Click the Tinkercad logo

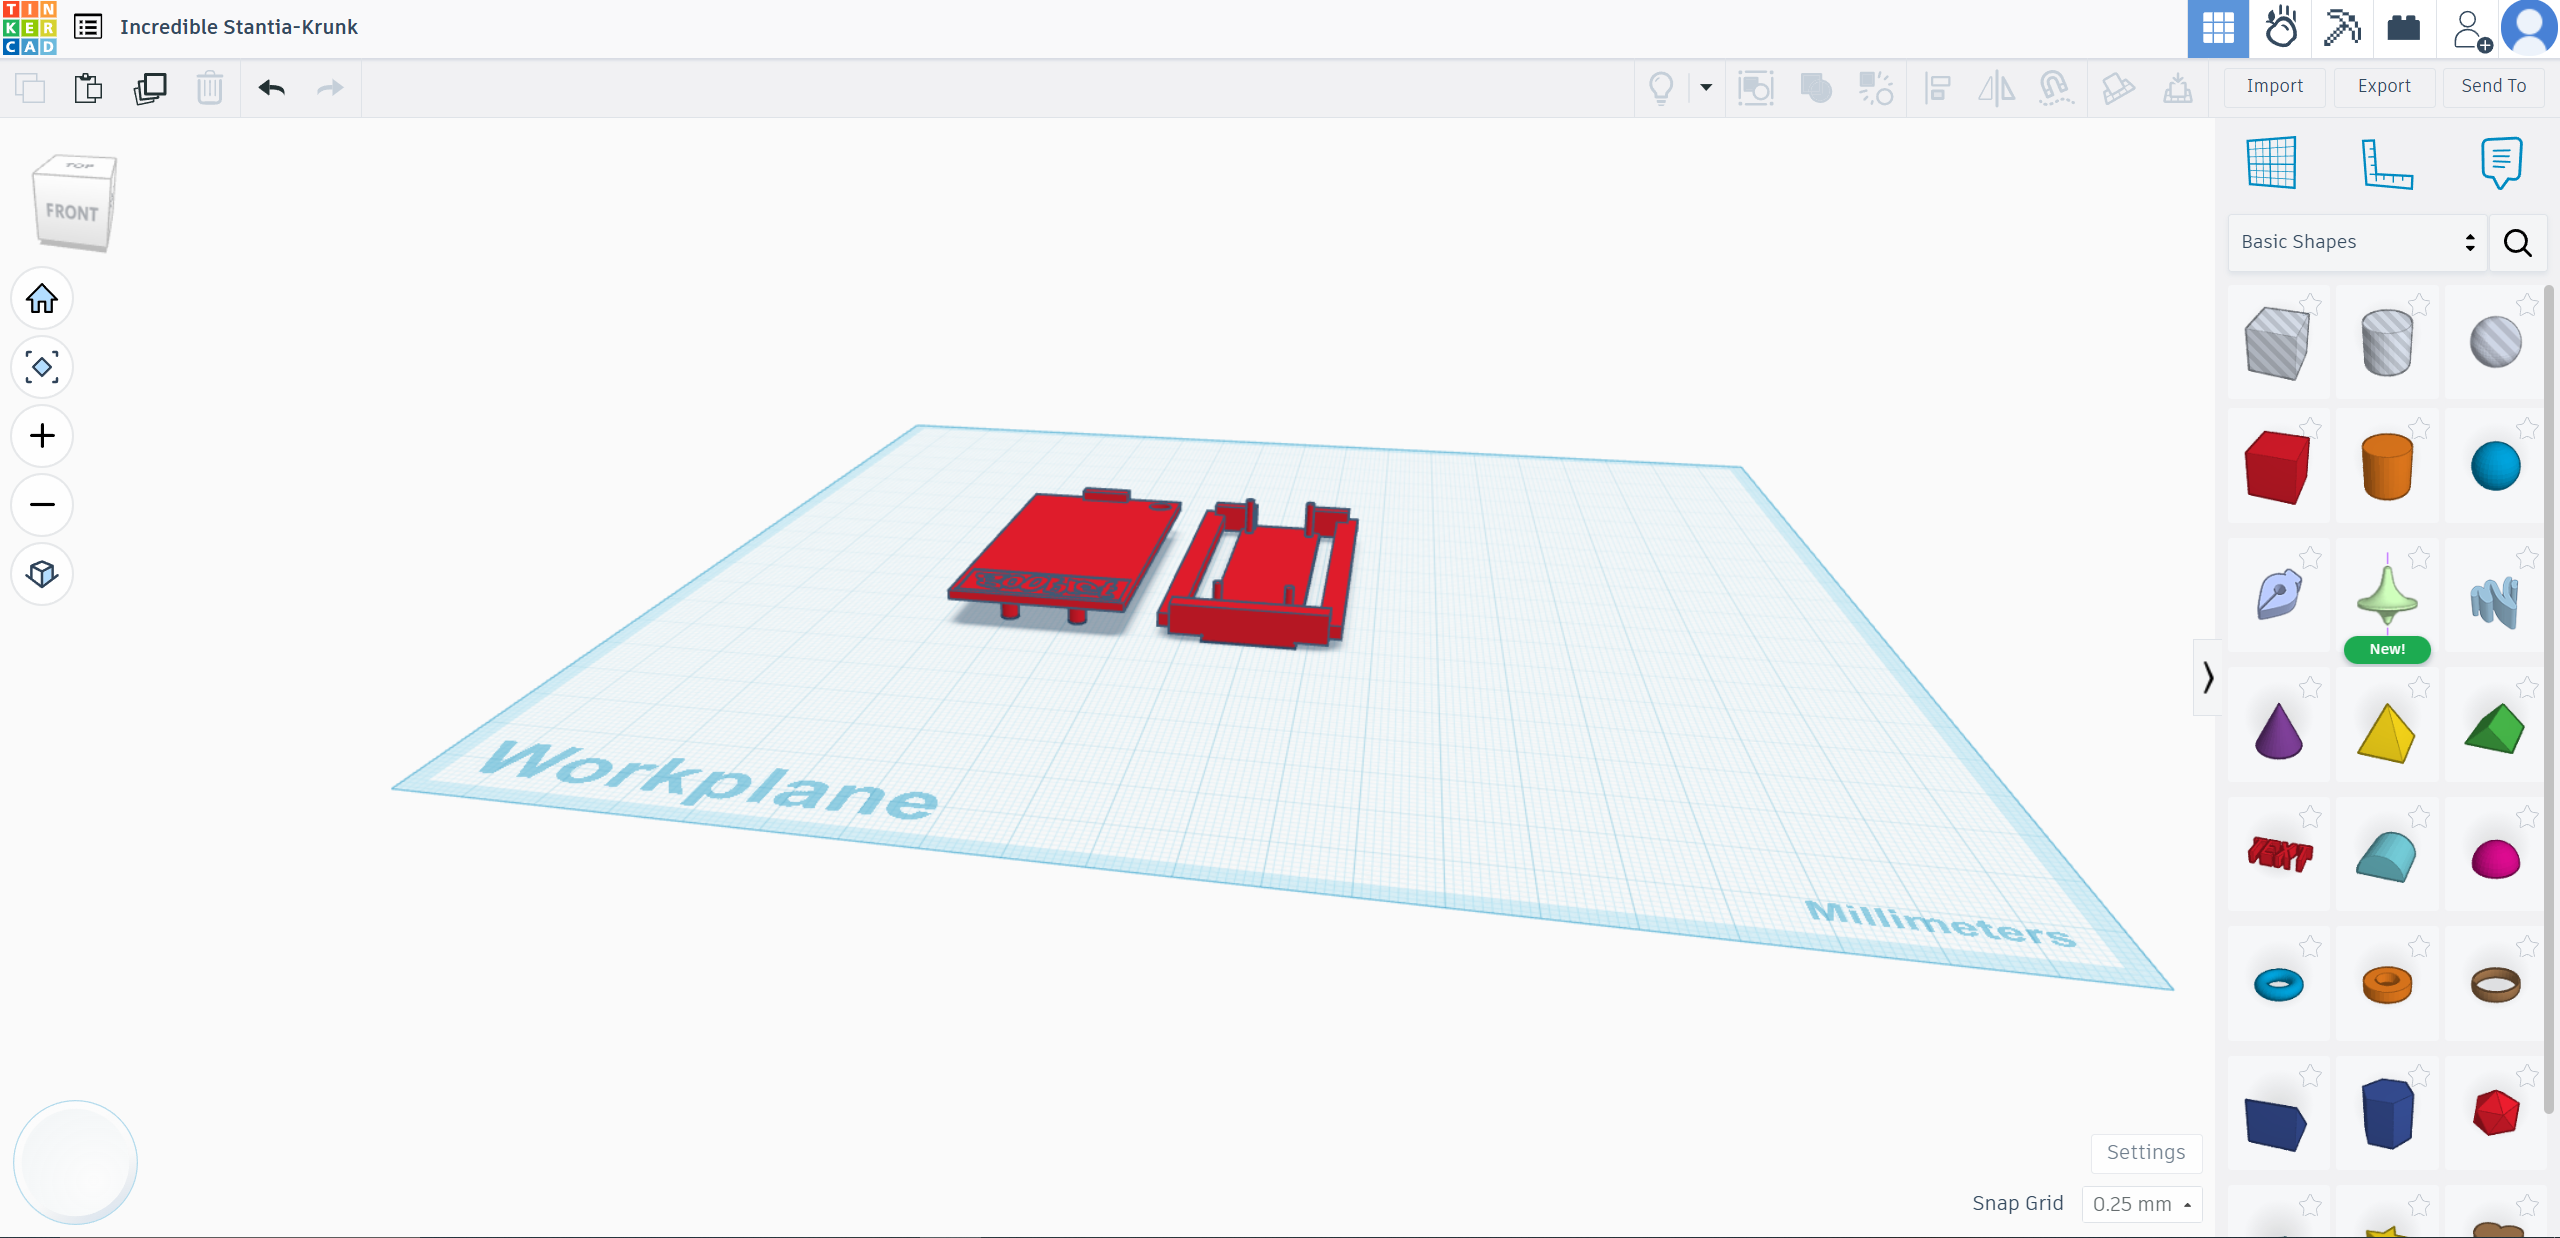tap(29, 28)
